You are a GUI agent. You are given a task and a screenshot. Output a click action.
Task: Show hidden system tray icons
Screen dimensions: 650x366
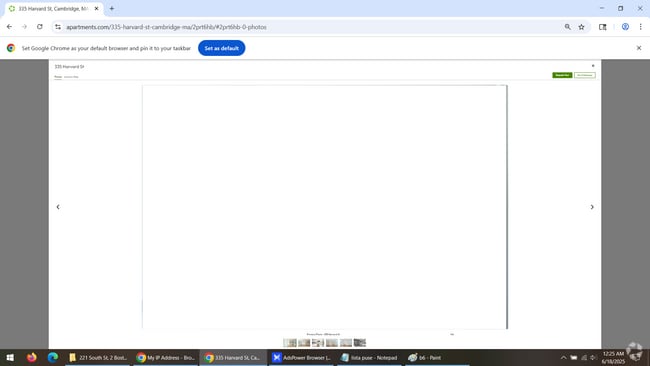(x=563, y=357)
